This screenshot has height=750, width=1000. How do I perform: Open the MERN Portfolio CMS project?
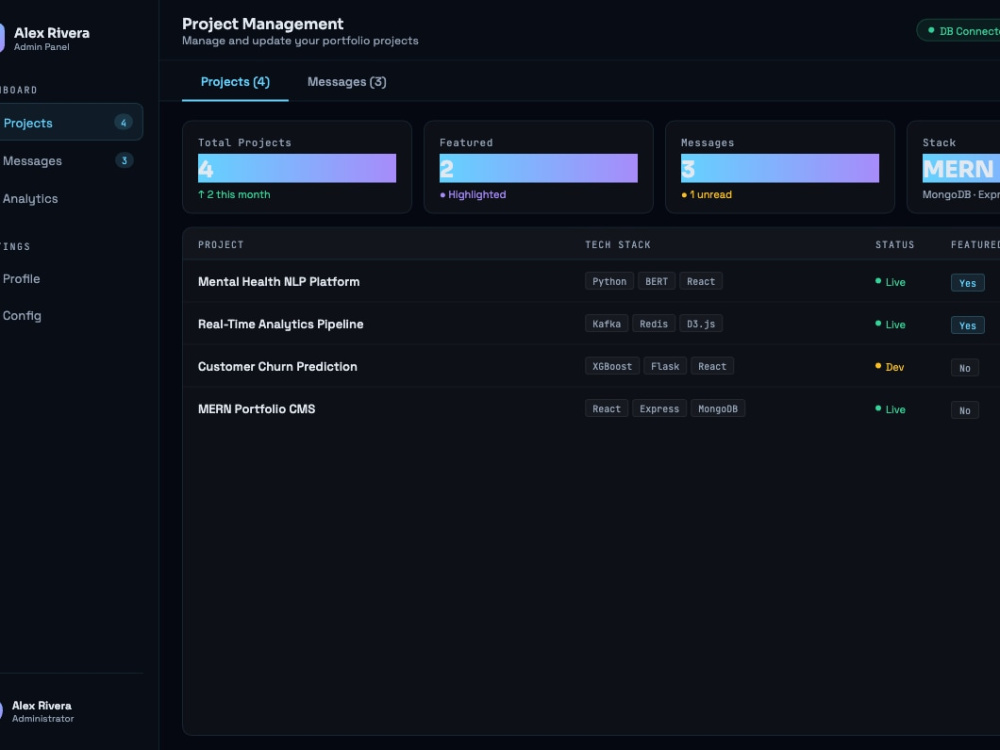256,409
